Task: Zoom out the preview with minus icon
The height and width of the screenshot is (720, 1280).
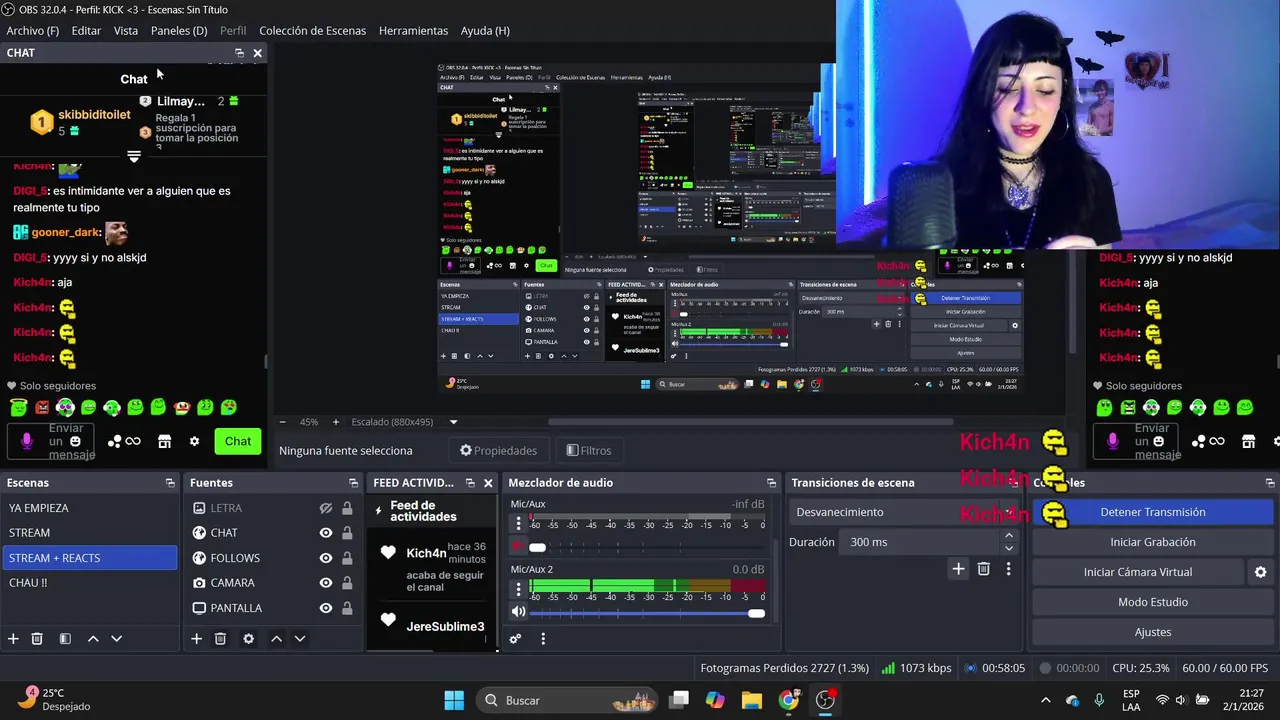Action: pyautogui.click(x=283, y=422)
